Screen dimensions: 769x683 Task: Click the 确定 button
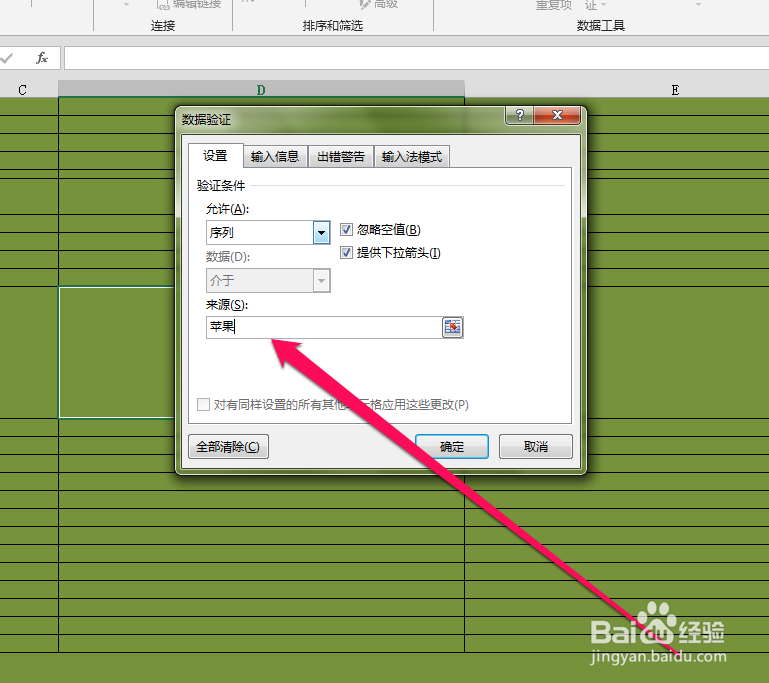(x=452, y=447)
